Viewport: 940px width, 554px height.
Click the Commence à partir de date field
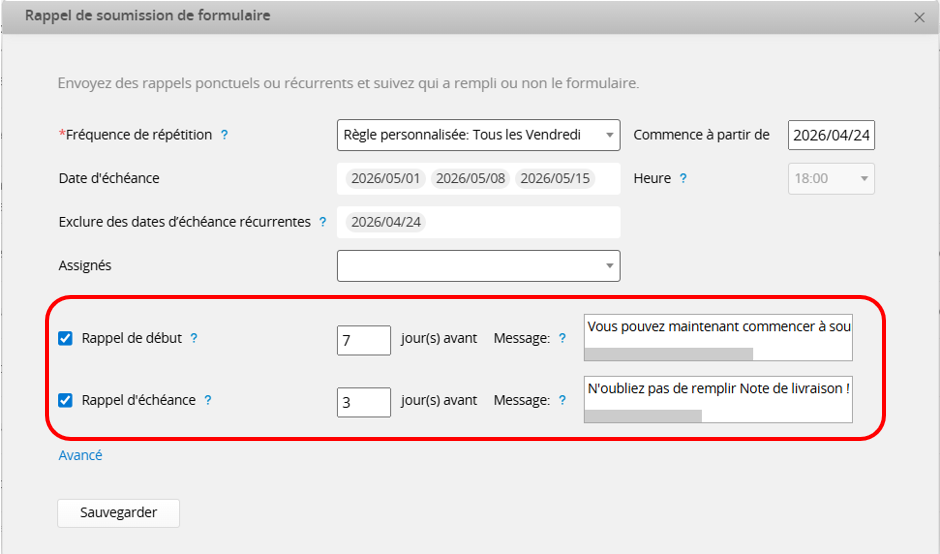point(831,135)
